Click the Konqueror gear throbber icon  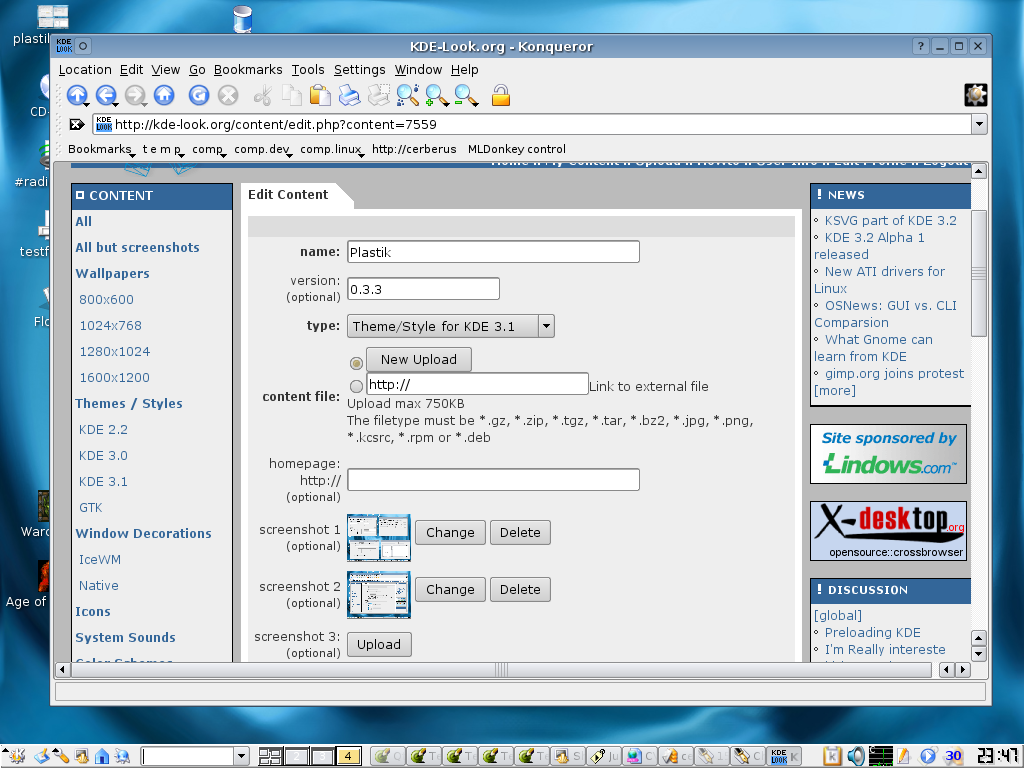pyautogui.click(x=976, y=95)
